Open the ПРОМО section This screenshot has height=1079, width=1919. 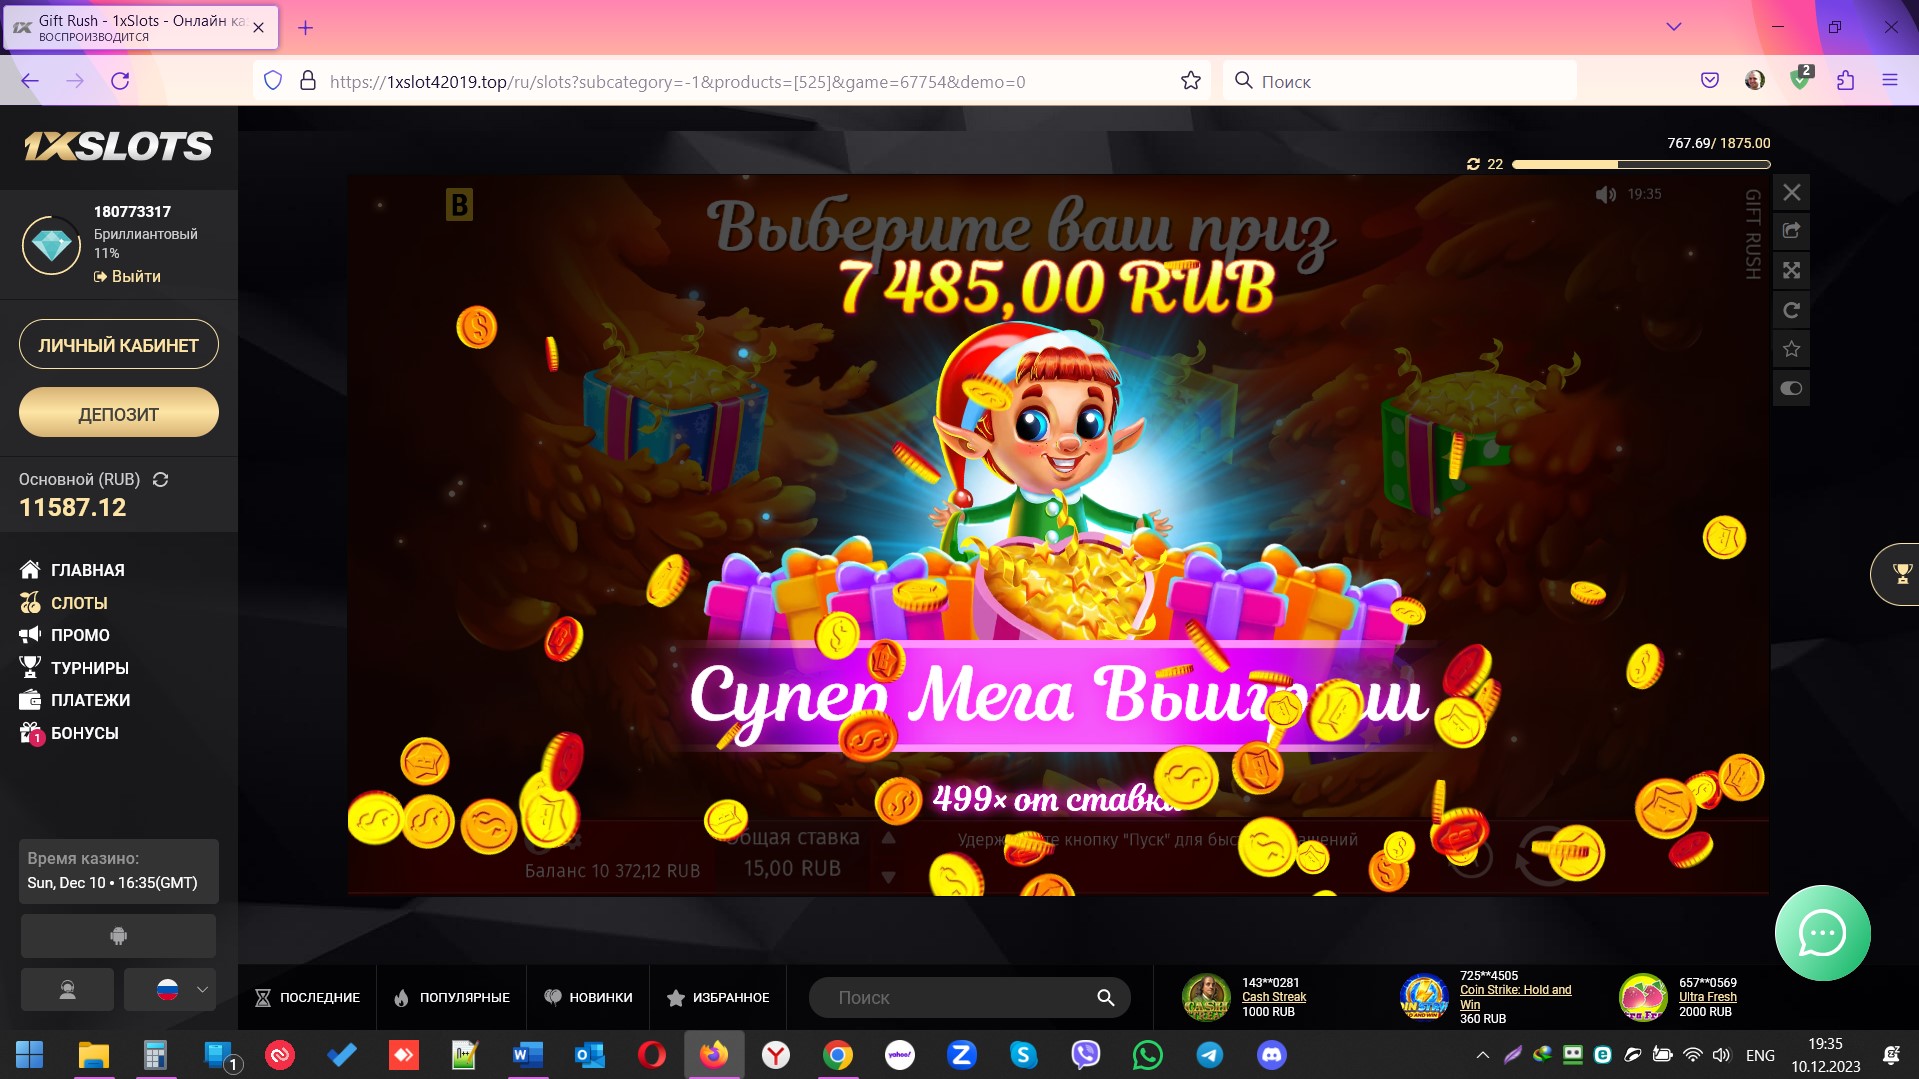coord(64,635)
